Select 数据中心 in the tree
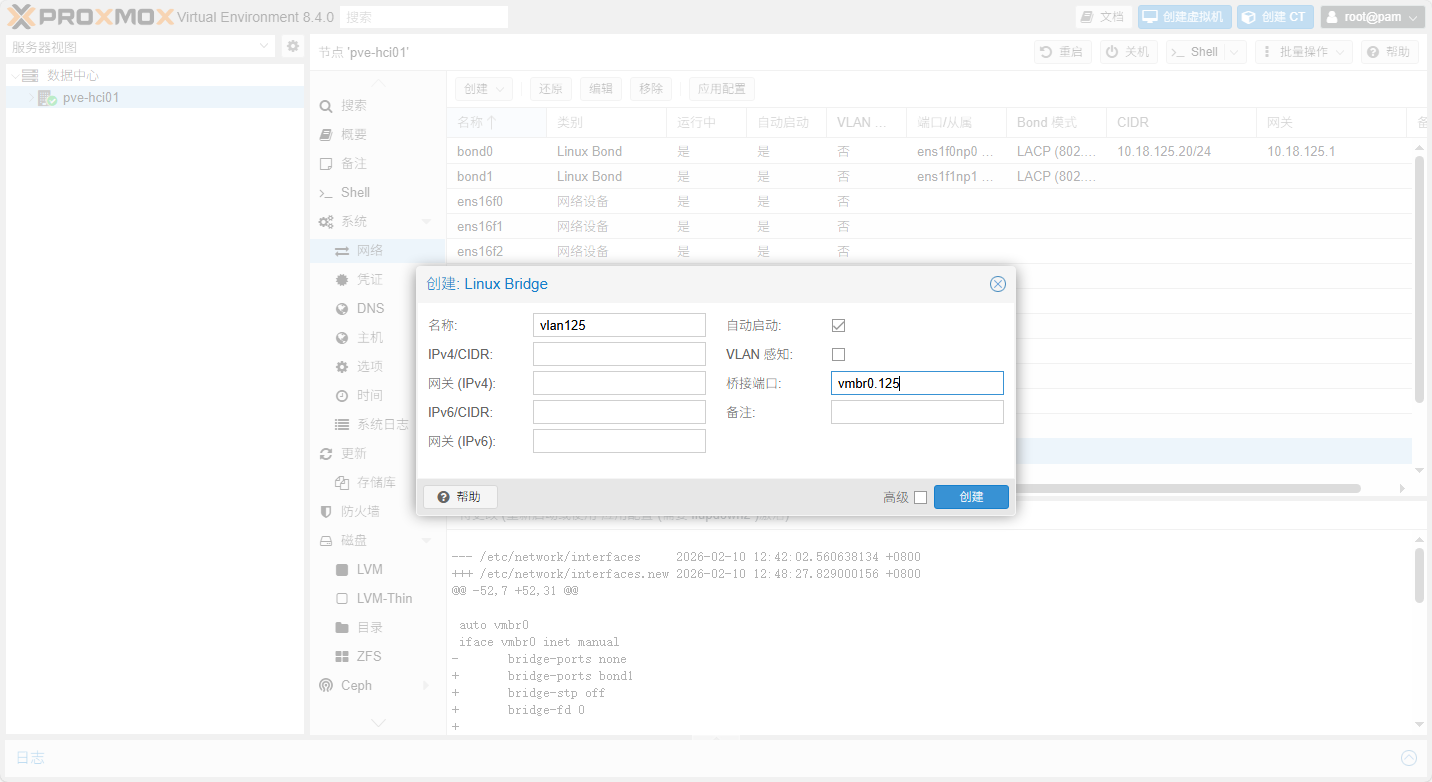The width and height of the screenshot is (1432, 782). click(x=73, y=75)
